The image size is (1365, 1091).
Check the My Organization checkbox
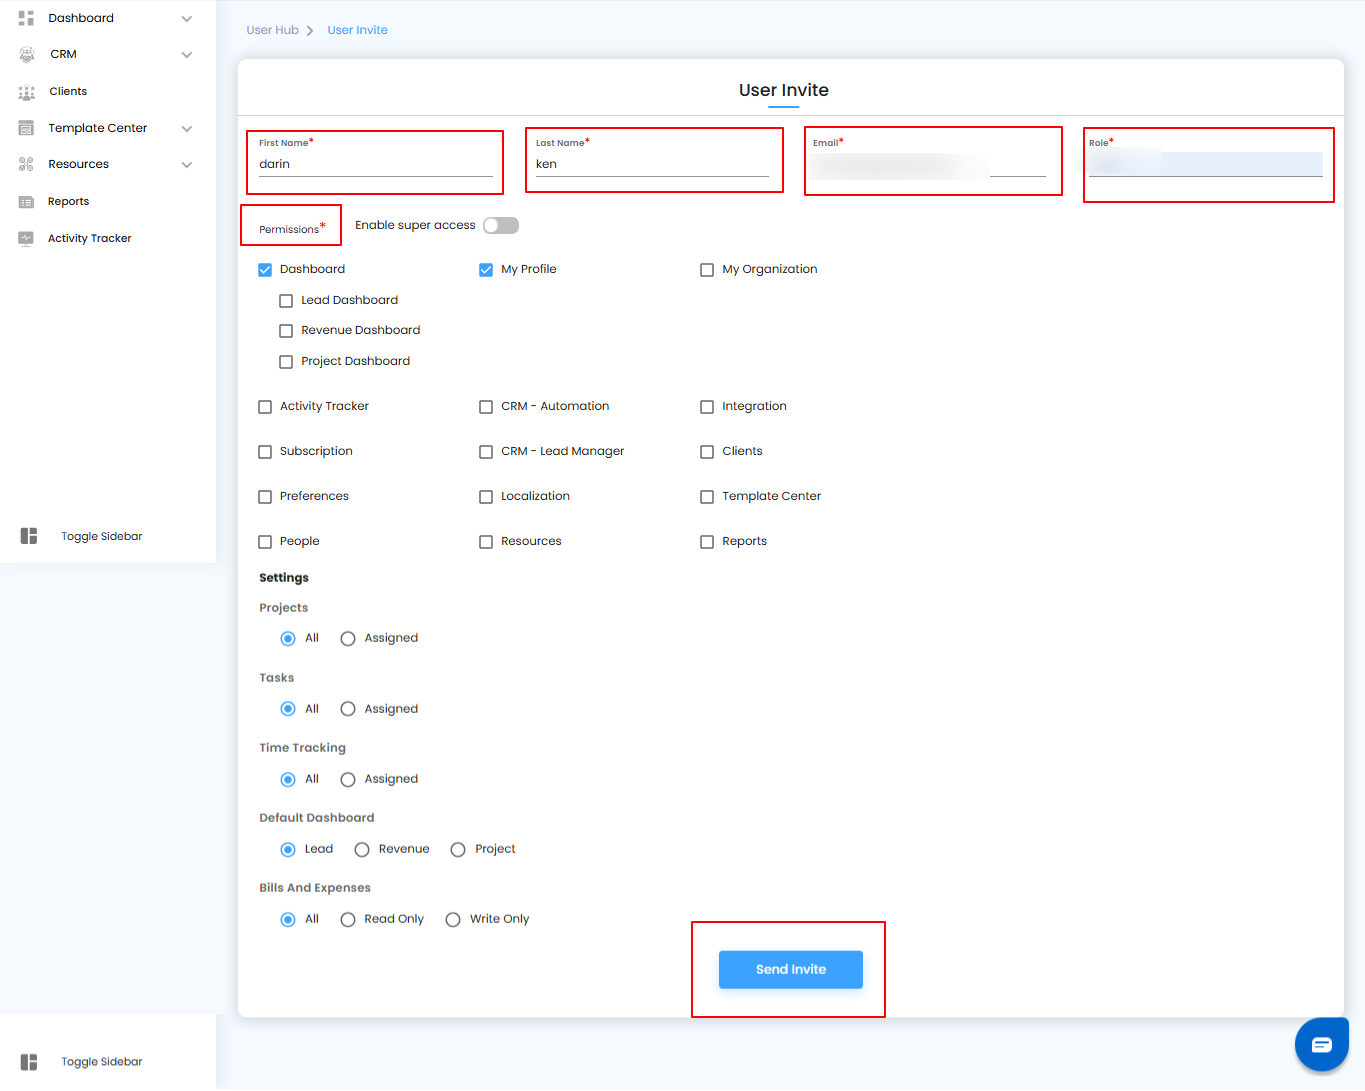(707, 270)
